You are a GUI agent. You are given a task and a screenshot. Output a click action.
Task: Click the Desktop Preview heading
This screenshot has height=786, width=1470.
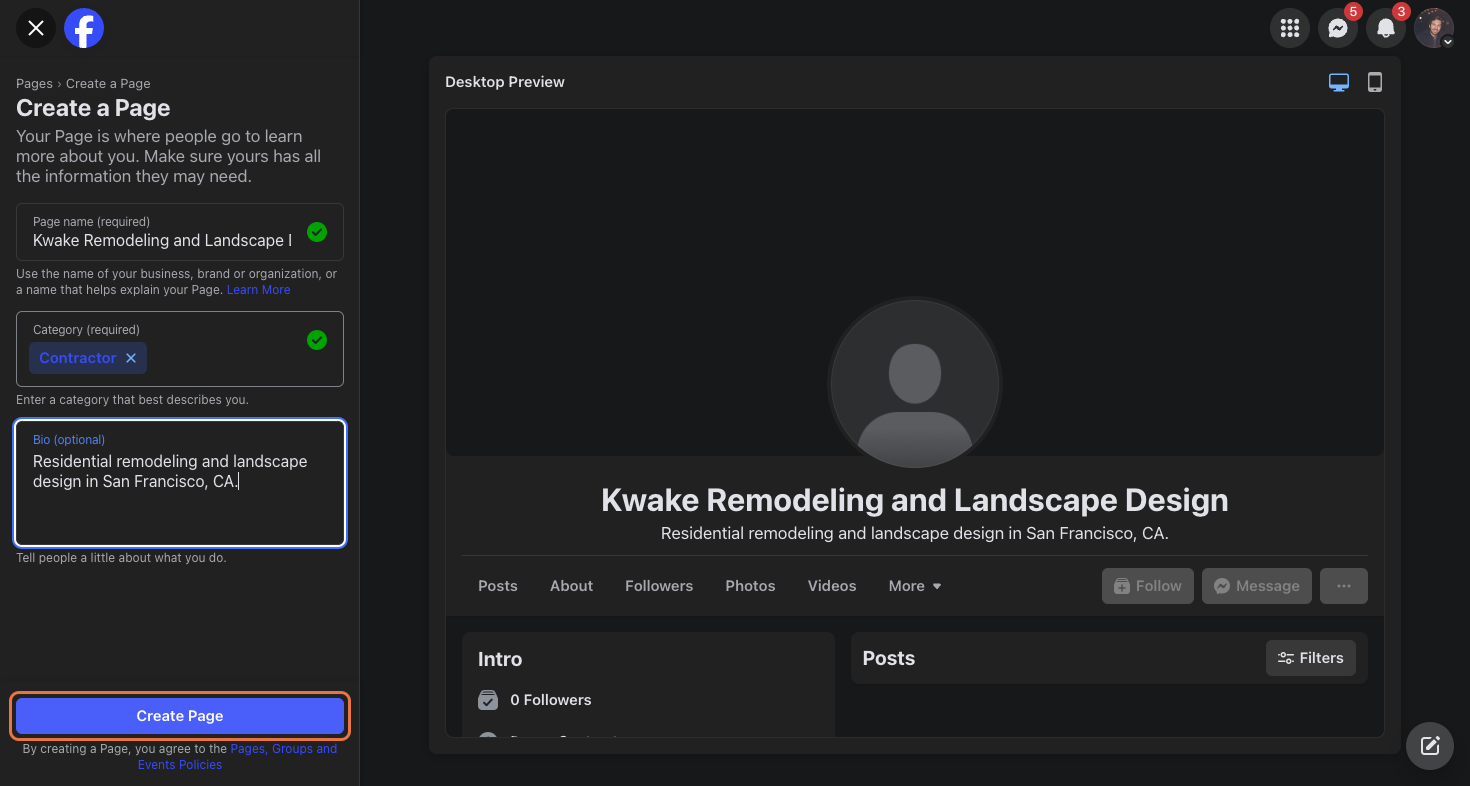pyautogui.click(x=505, y=82)
